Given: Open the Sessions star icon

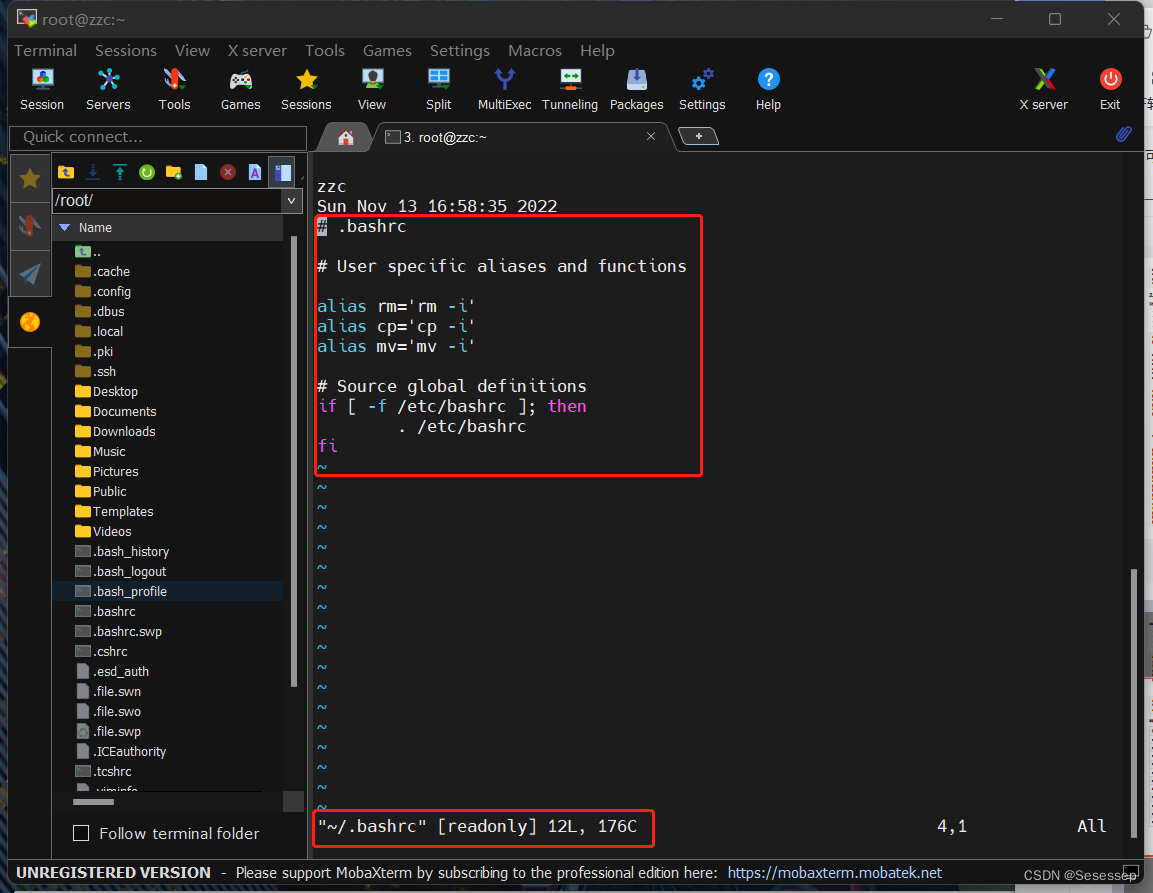Looking at the screenshot, I should [306, 88].
